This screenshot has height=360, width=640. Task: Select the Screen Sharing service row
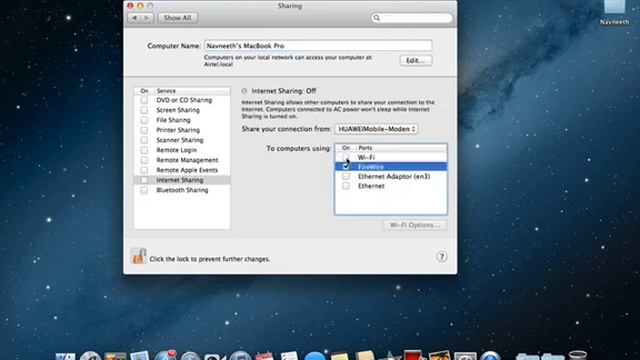[x=182, y=110]
